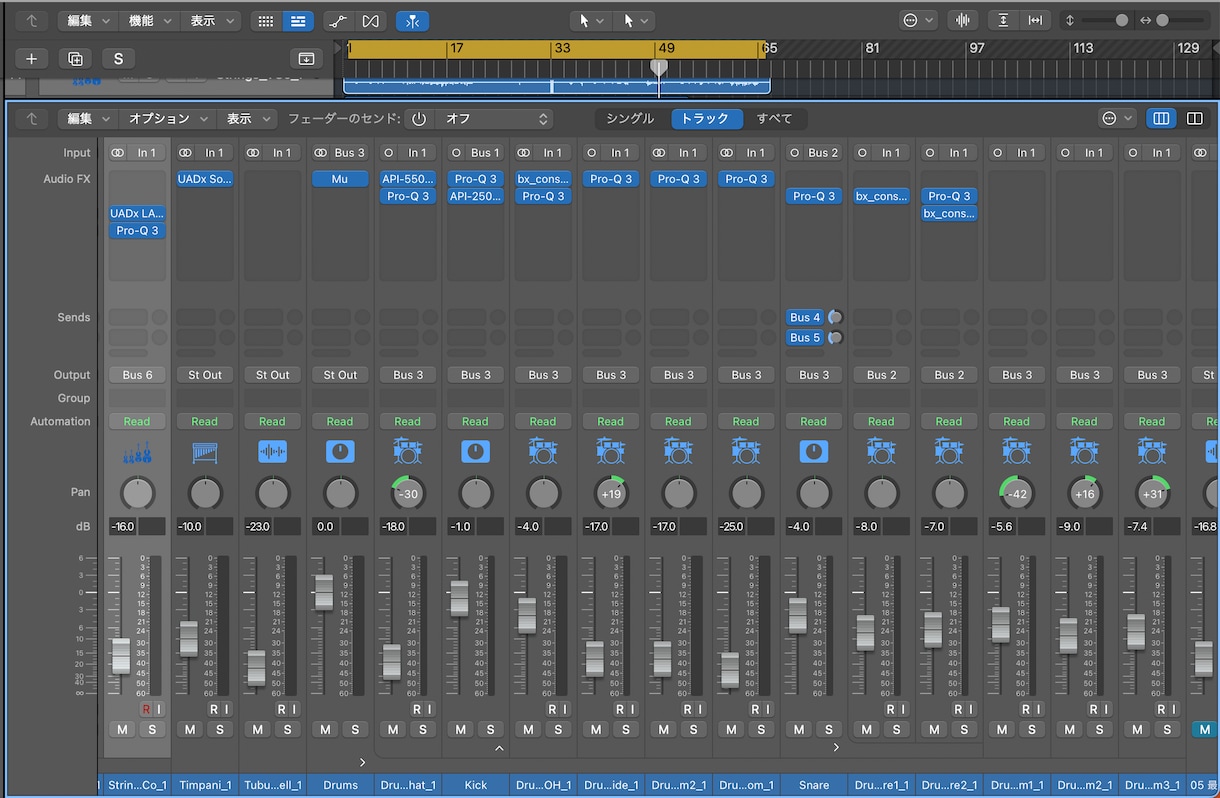Expand the Drums track stack arrow
The height and width of the screenshot is (798, 1220).
click(363, 762)
